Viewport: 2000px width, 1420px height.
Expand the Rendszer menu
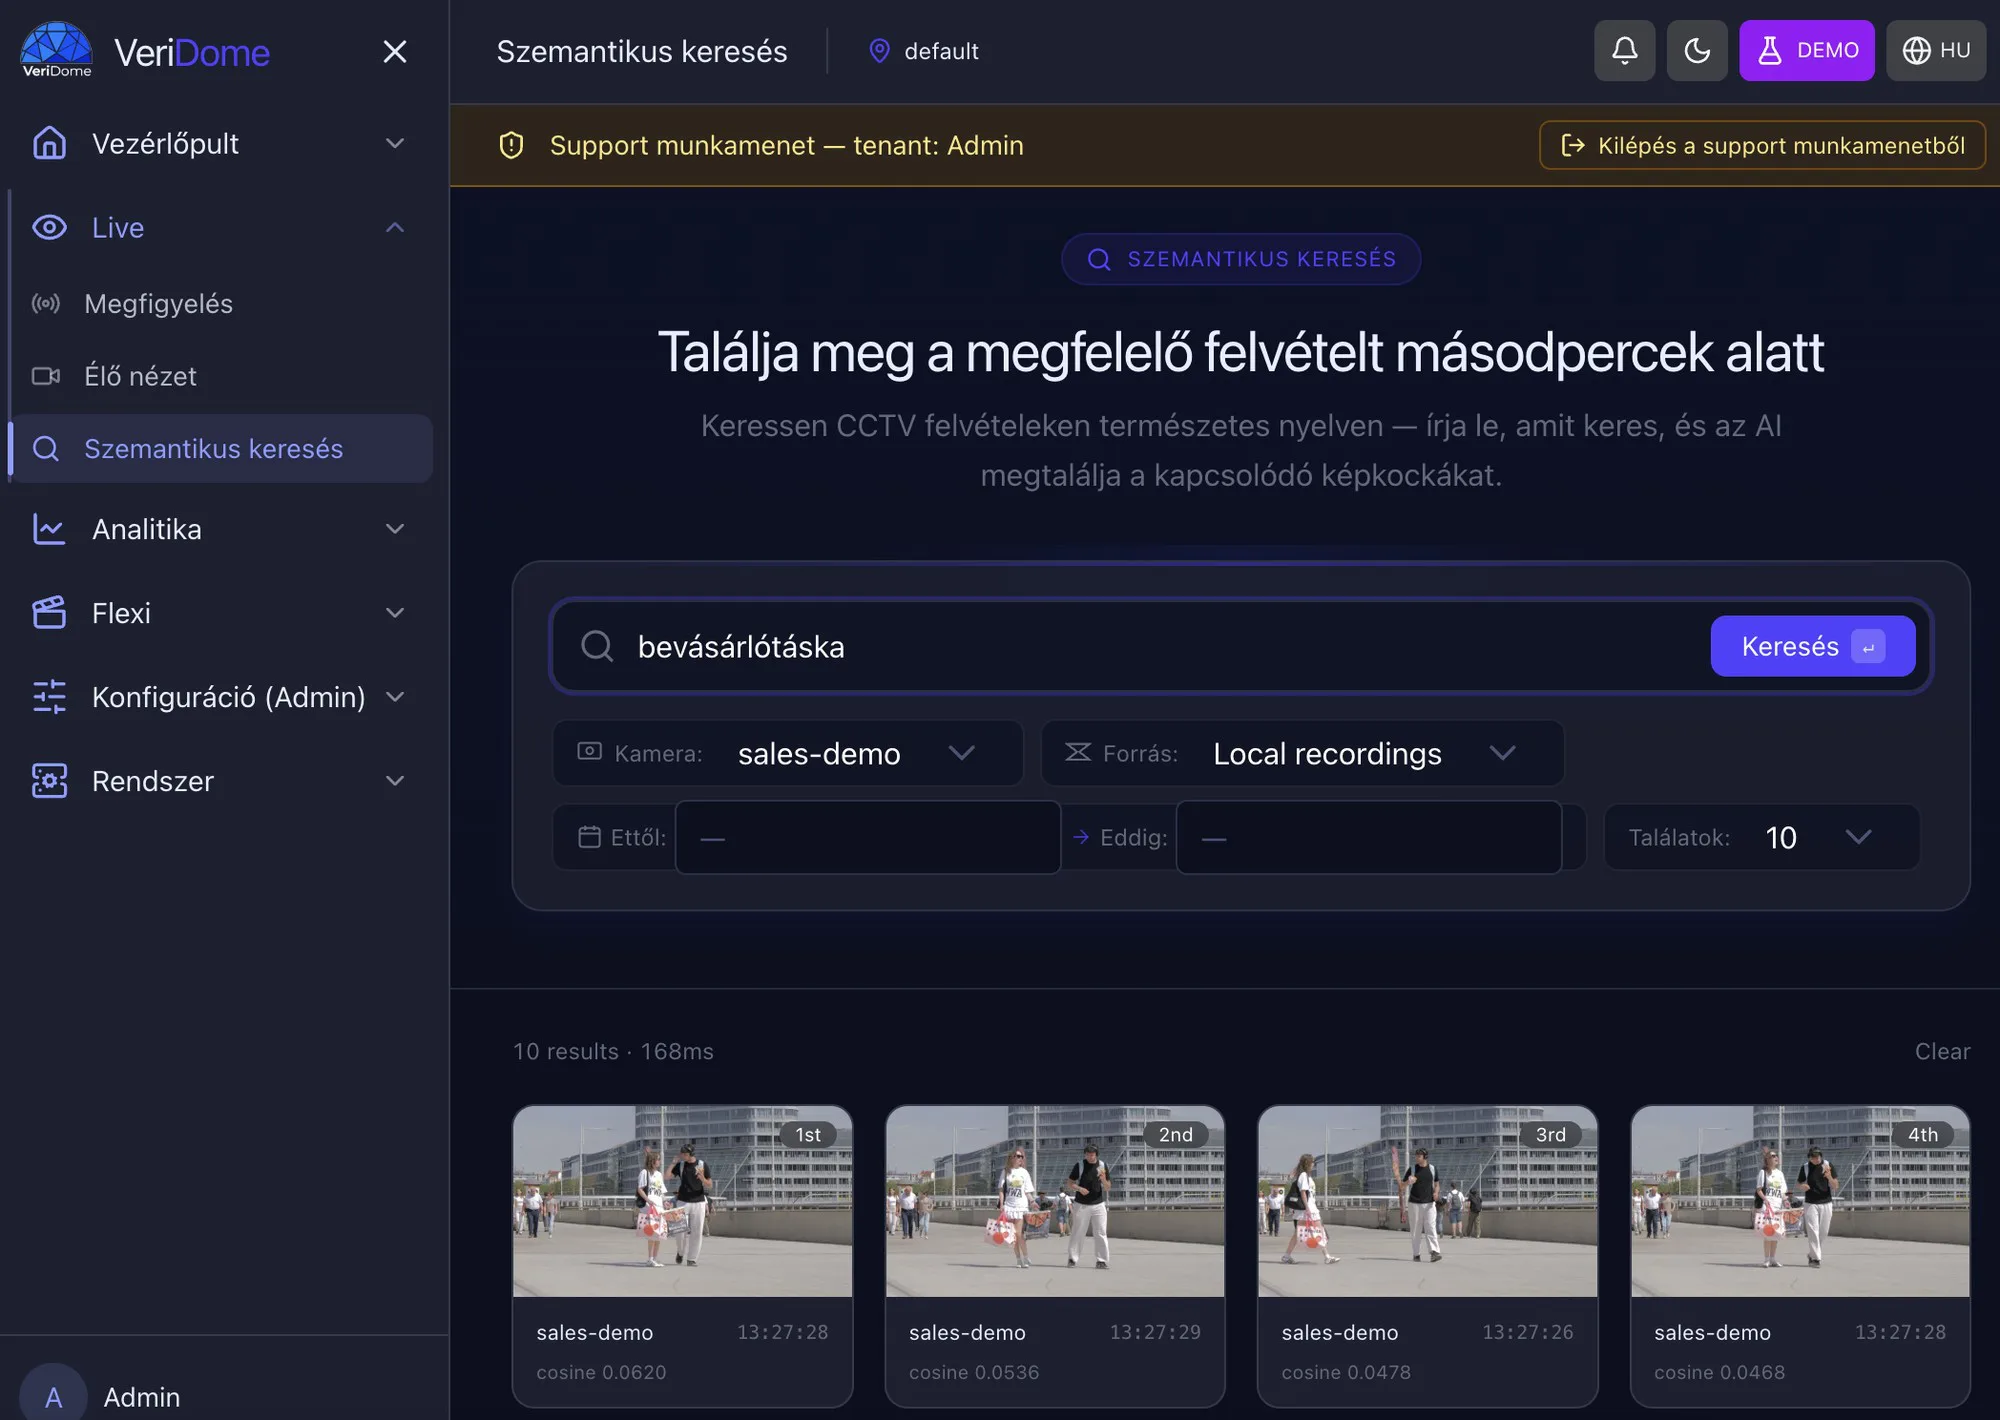click(x=220, y=781)
